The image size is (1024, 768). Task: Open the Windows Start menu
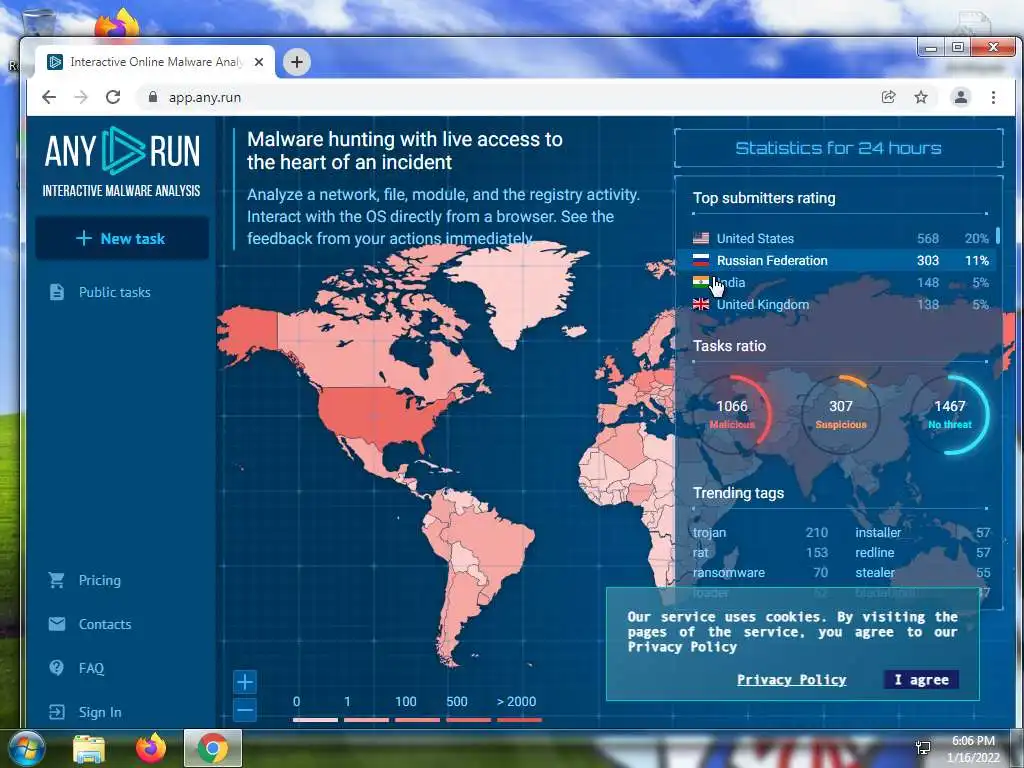coord(27,749)
